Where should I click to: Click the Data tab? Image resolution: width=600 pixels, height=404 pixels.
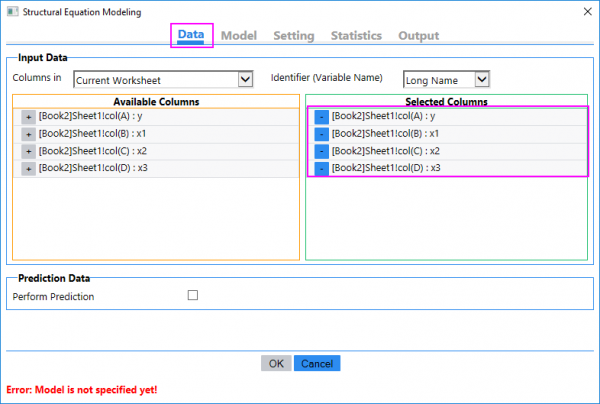(x=191, y=36)
